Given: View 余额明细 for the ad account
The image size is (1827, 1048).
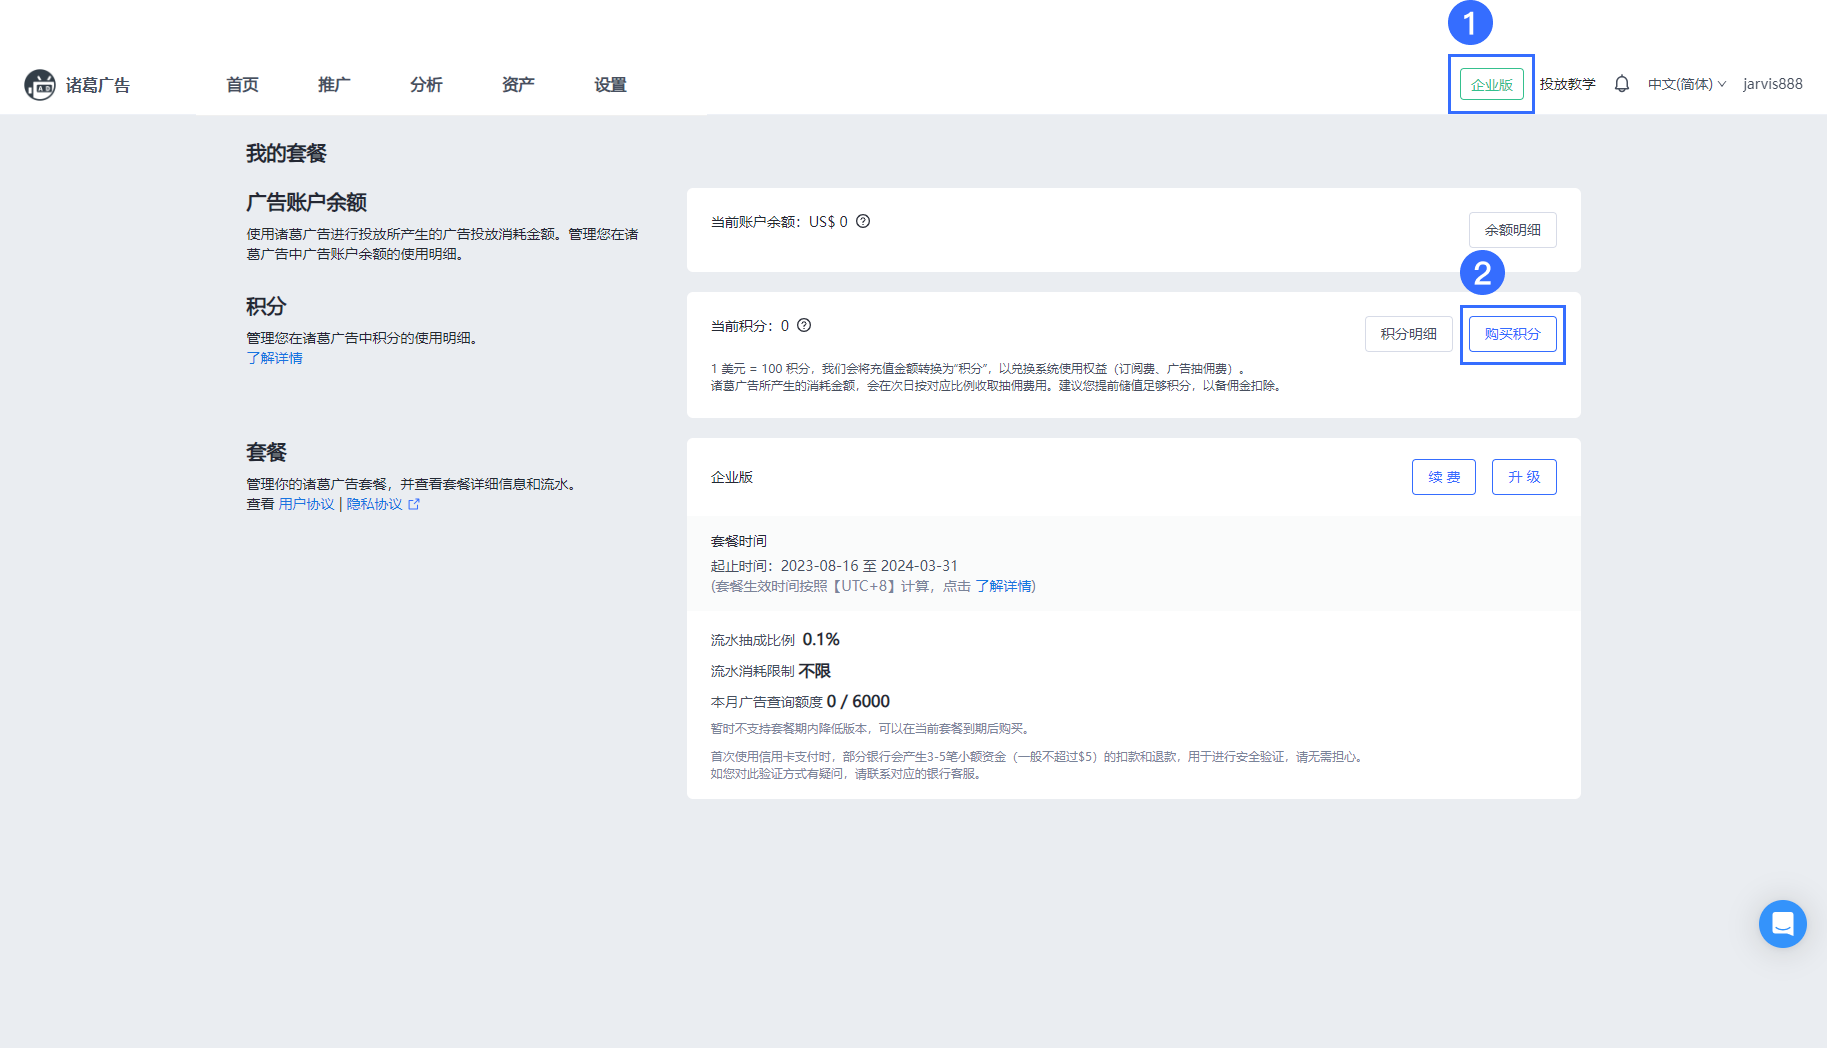Looking at the screenshot, I should [x=1512, y=229].
